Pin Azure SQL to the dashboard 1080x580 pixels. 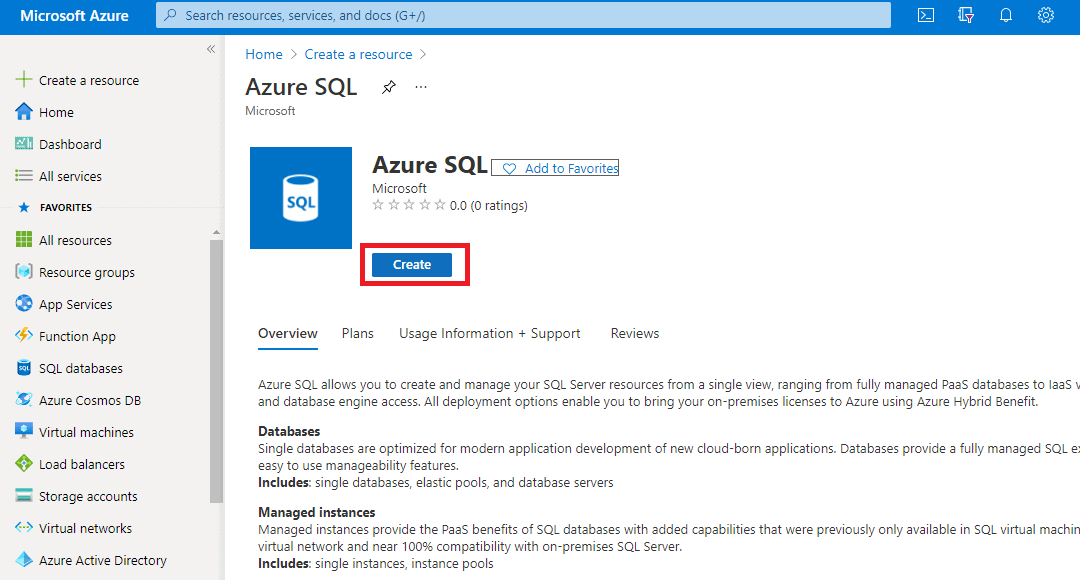[388, 87]
